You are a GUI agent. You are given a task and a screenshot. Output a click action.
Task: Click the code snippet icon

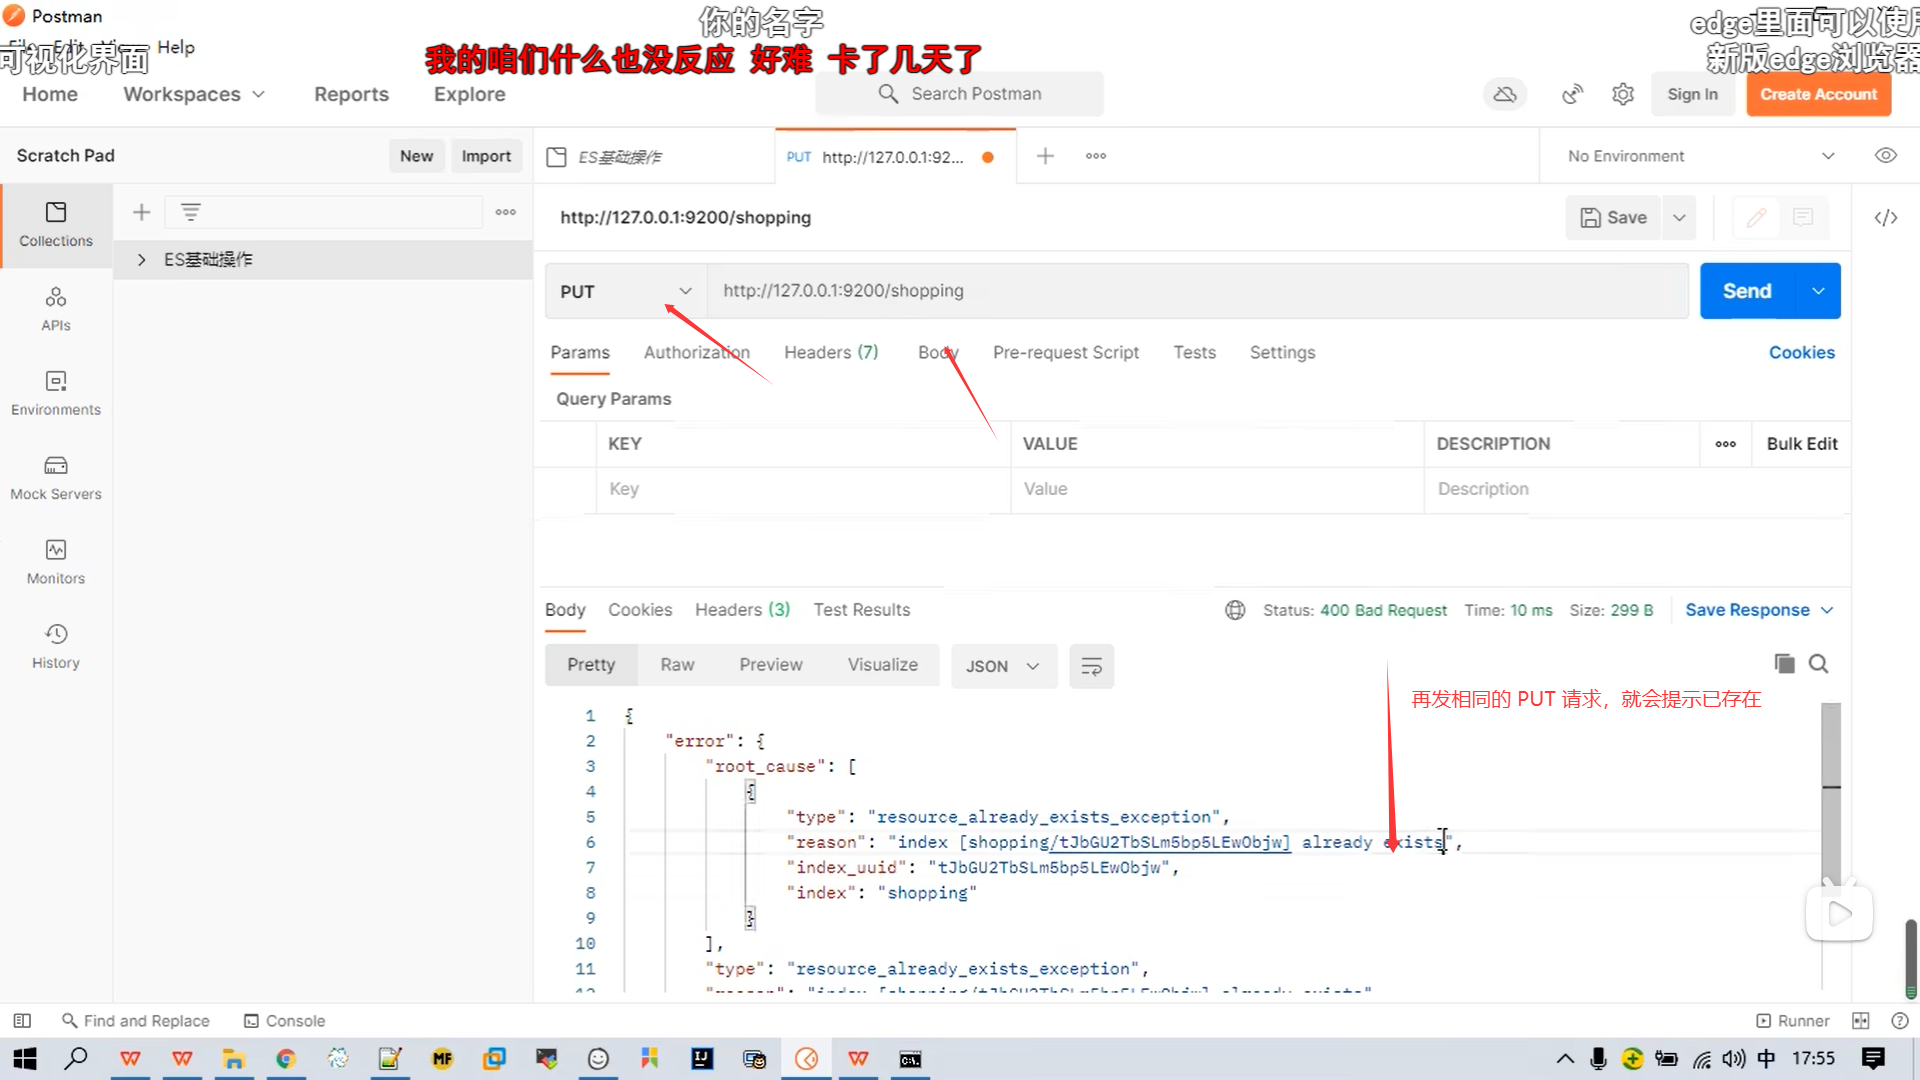(1885, 218)
